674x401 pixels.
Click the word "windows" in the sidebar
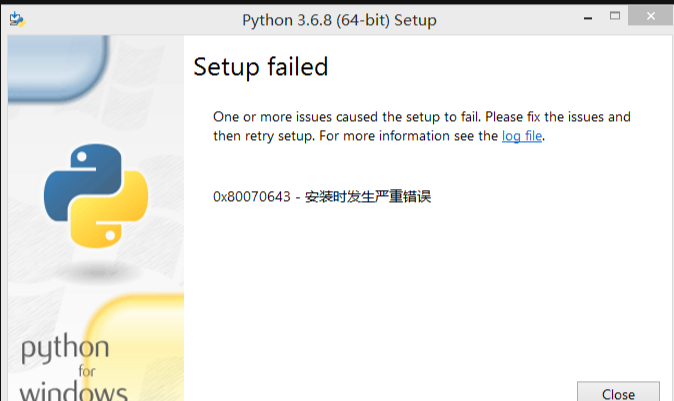pos(72,390)
